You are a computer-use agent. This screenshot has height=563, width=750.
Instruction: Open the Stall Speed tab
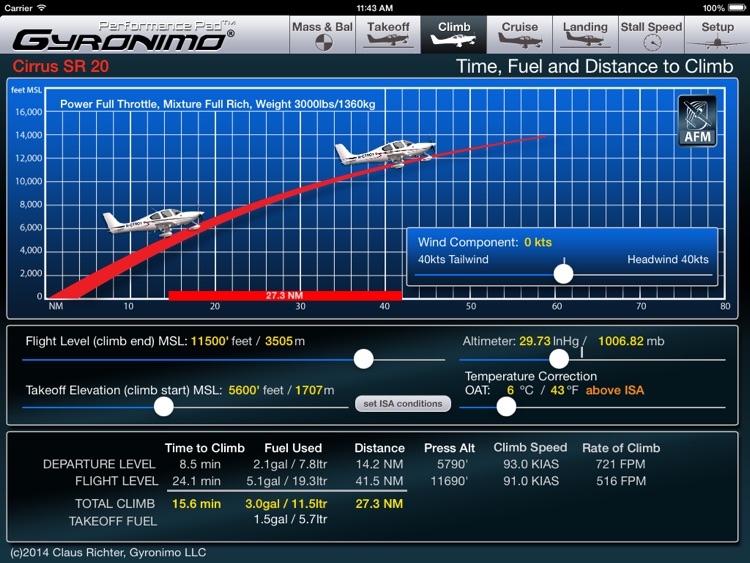point(651,34)
